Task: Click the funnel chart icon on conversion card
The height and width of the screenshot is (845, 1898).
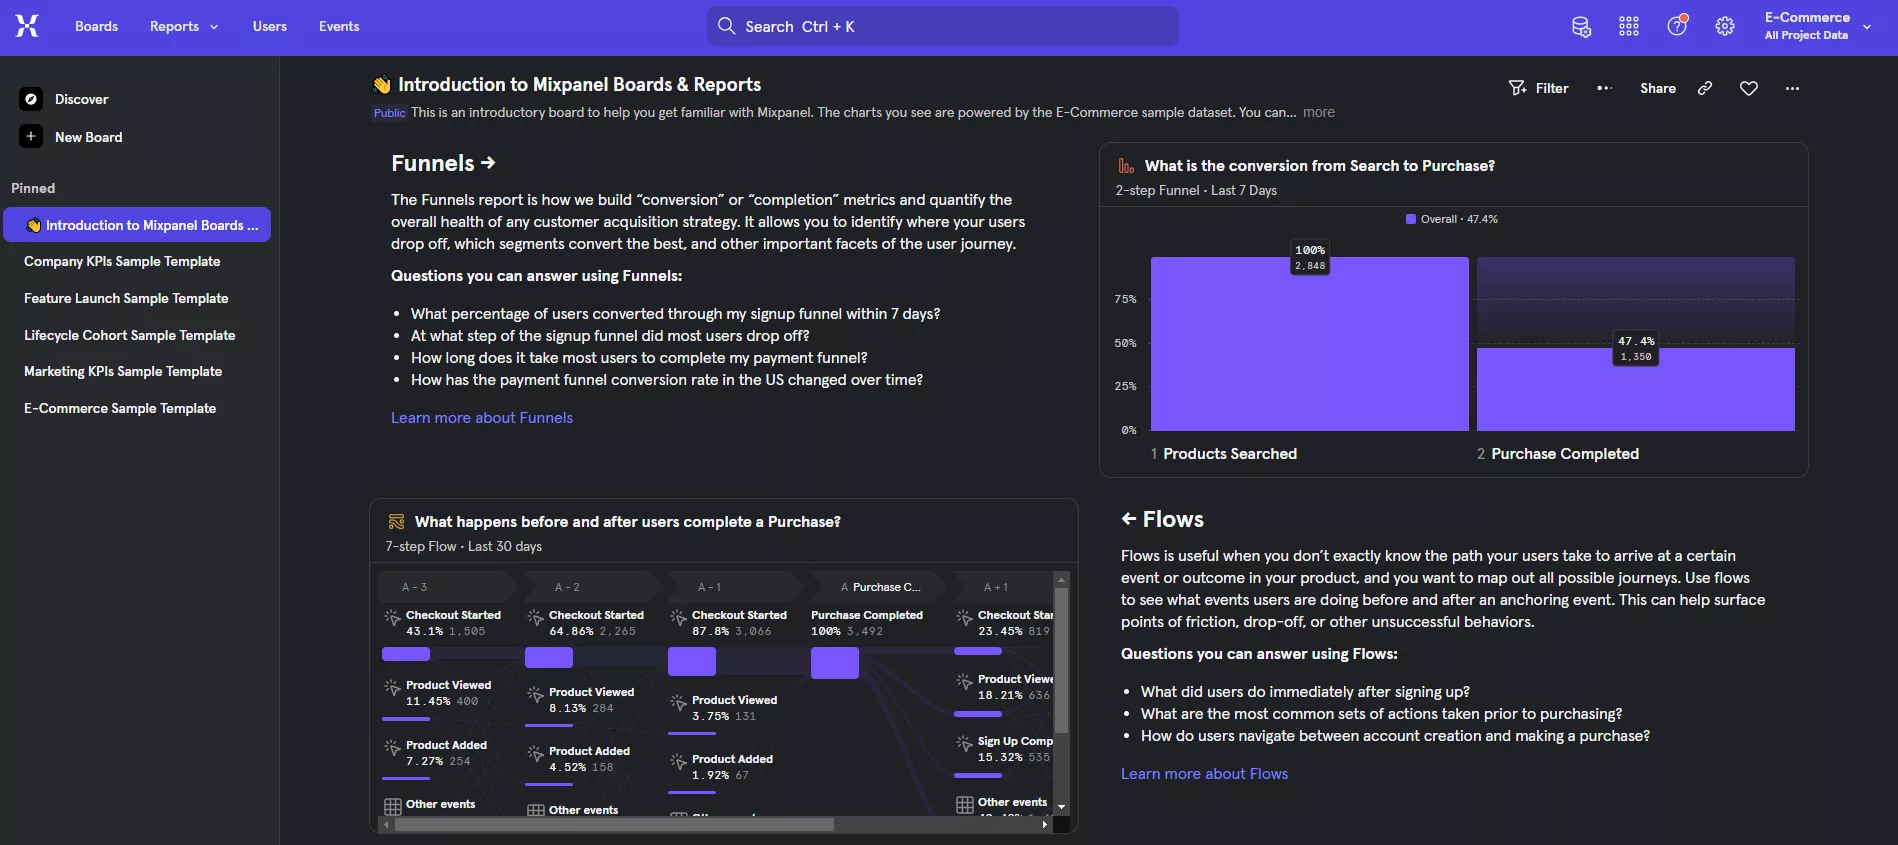Action: pos(1126,166)
